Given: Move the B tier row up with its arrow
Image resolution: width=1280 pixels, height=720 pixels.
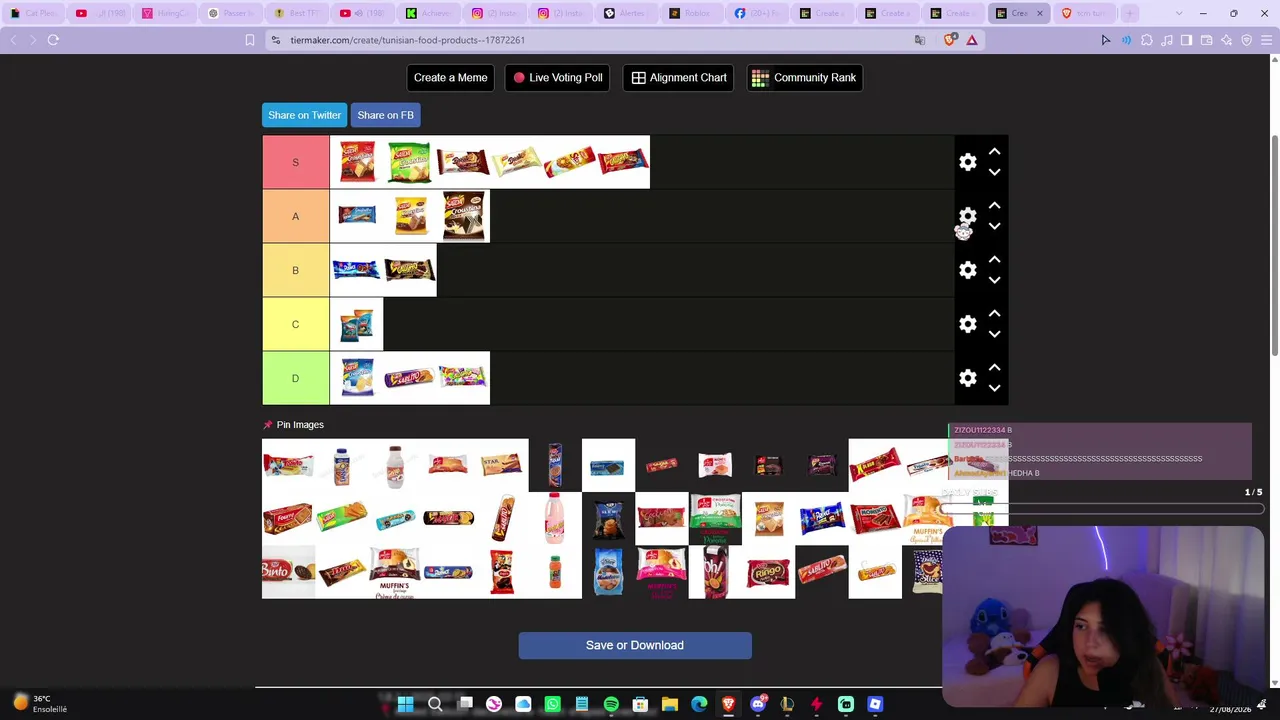Looking at the screenshot, I should point(994,259).
